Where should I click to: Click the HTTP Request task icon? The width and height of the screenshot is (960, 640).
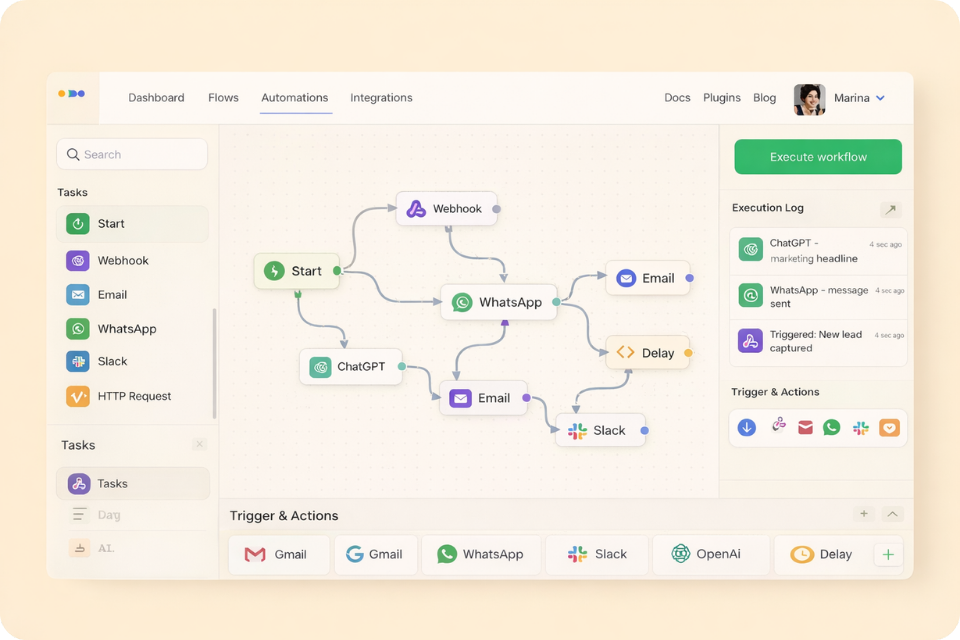click(78, 396)
